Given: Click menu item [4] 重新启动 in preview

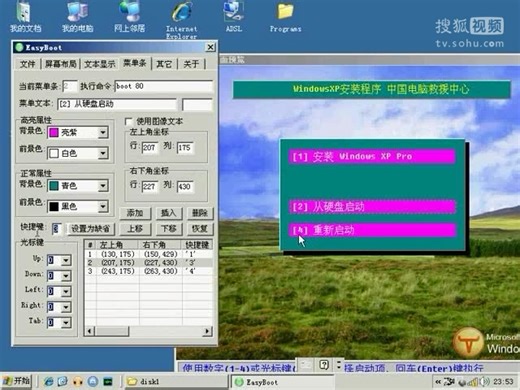Looking at the screenshot, I should pyautogui.click(x=372, y=230).
